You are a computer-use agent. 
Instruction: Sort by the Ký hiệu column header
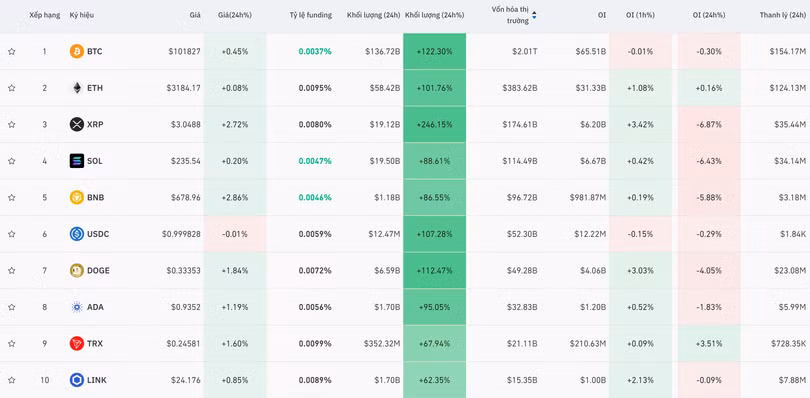[x=82, y=15]
